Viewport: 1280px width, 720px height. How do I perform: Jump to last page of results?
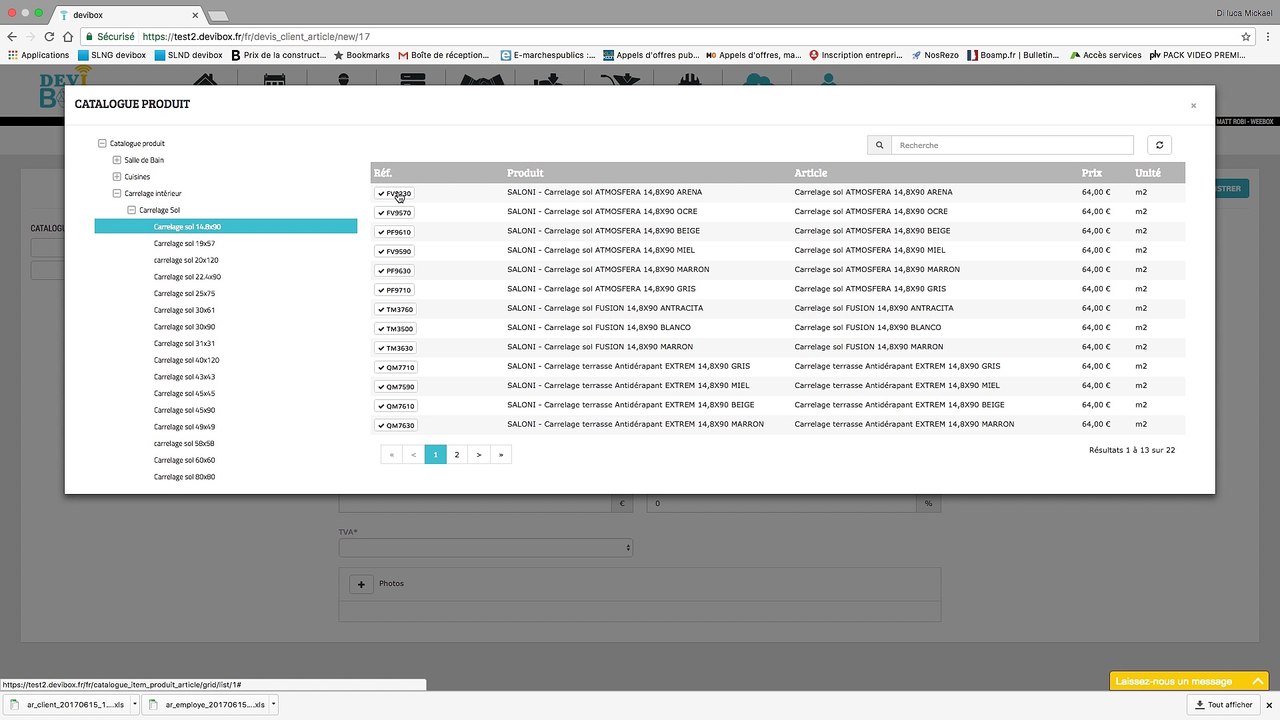pyautogui.click(x=501, y=455)
